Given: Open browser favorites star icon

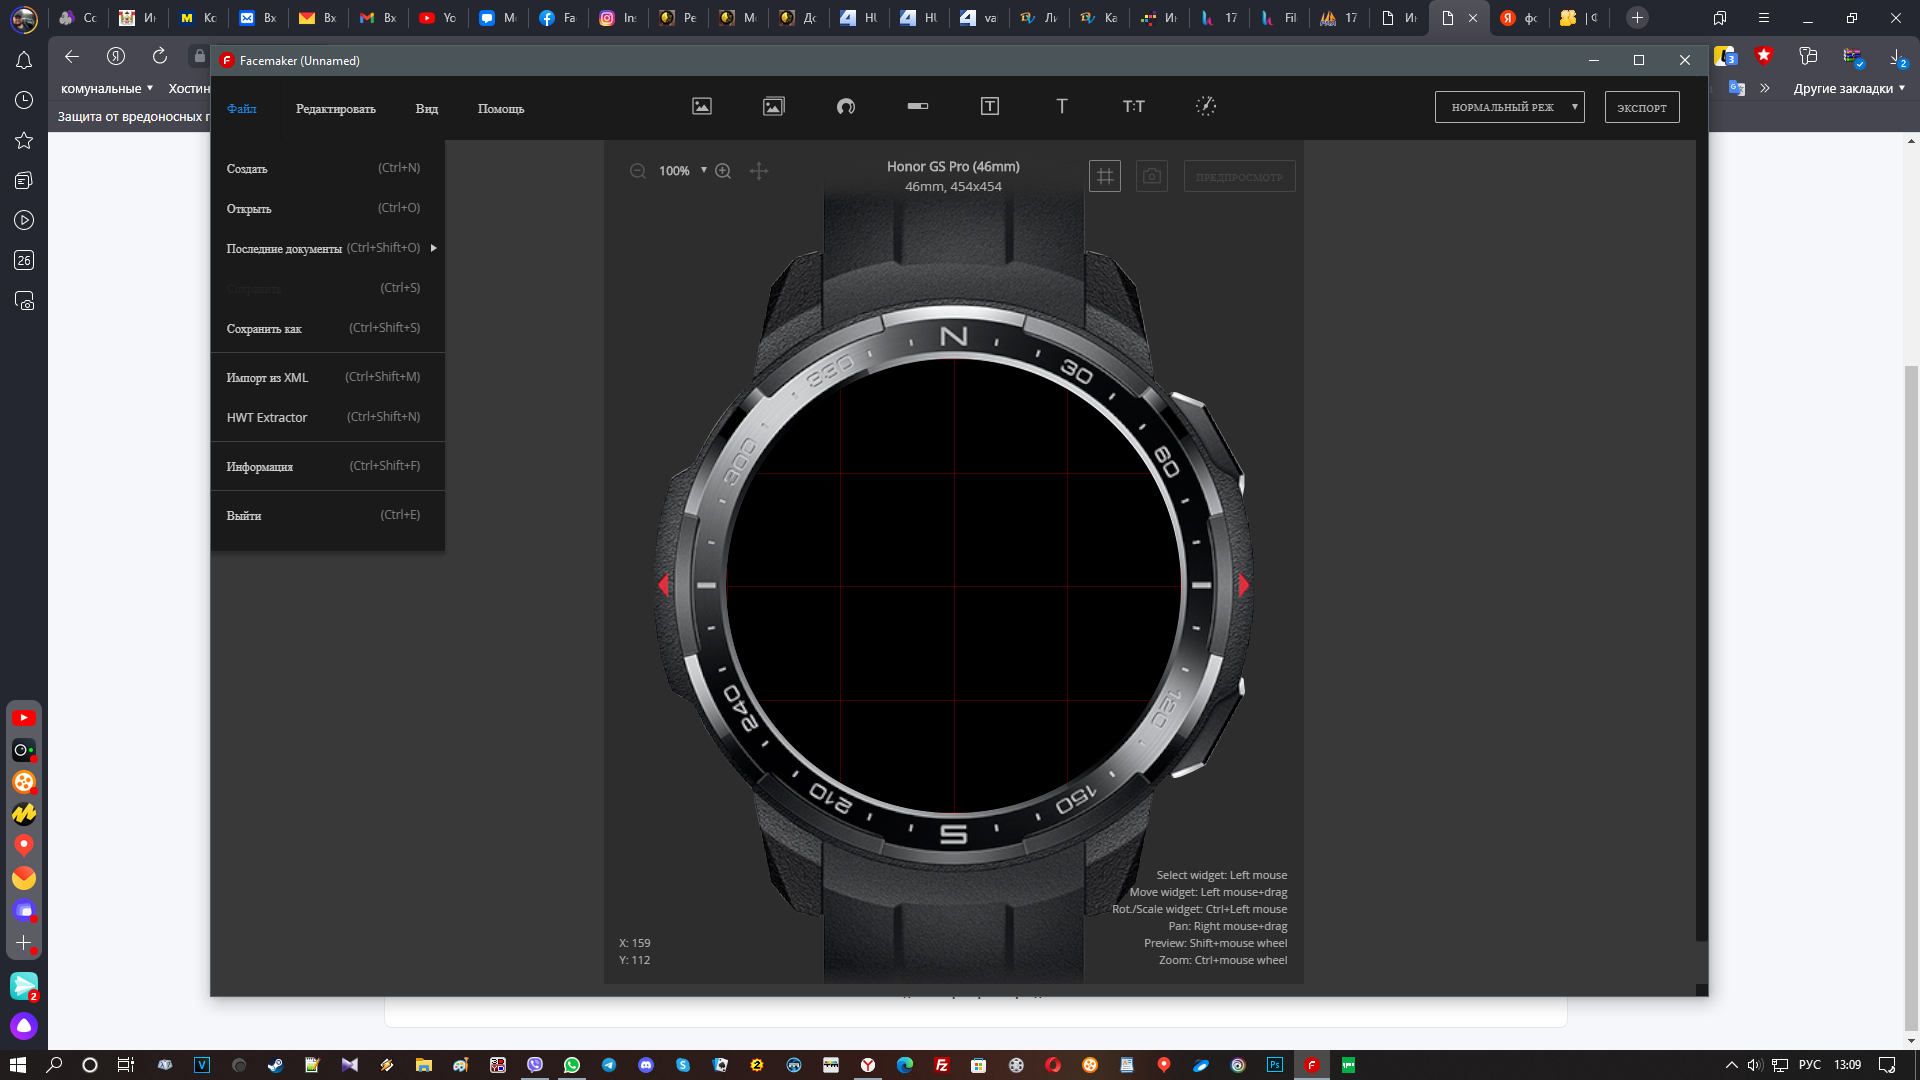Looking at the screenshot, I should [x=24, y=140].
